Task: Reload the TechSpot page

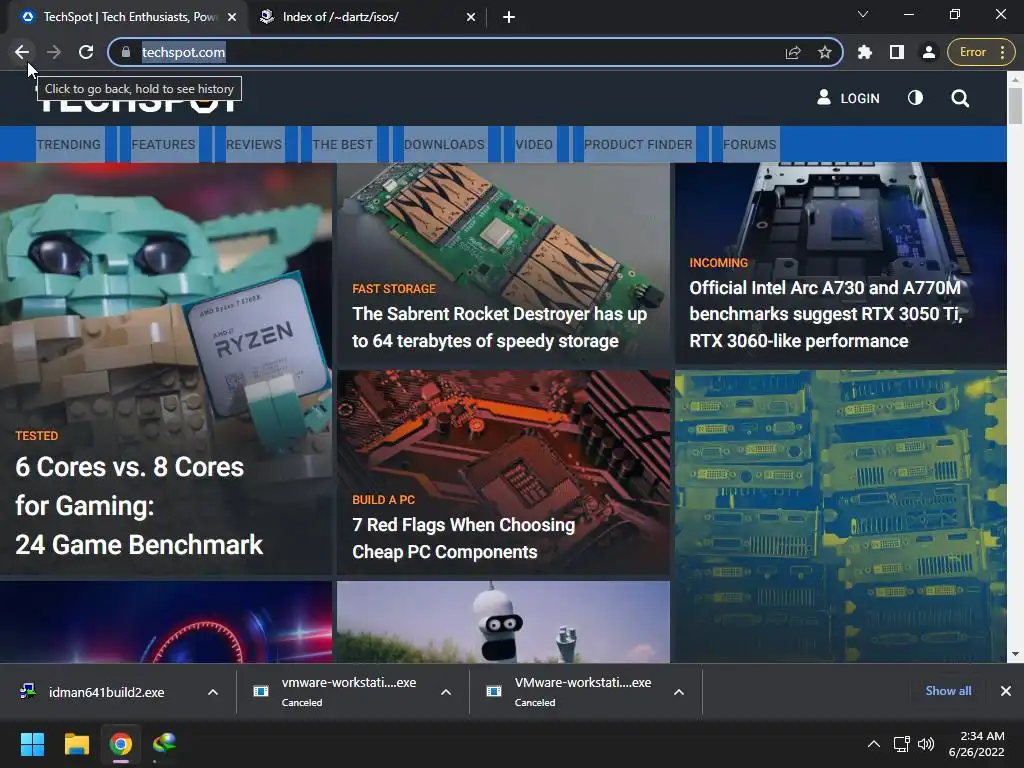Action: (86, 52)
